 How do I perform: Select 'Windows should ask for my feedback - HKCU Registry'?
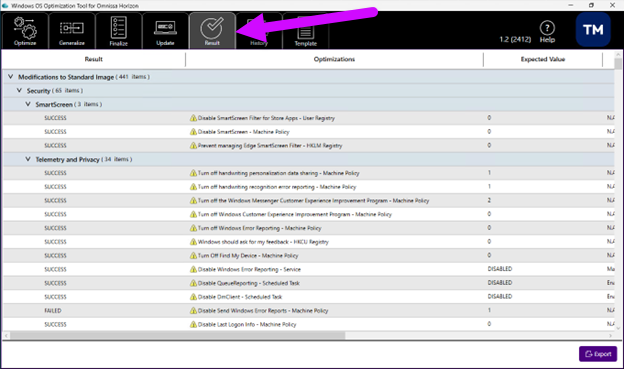point(263,242)
